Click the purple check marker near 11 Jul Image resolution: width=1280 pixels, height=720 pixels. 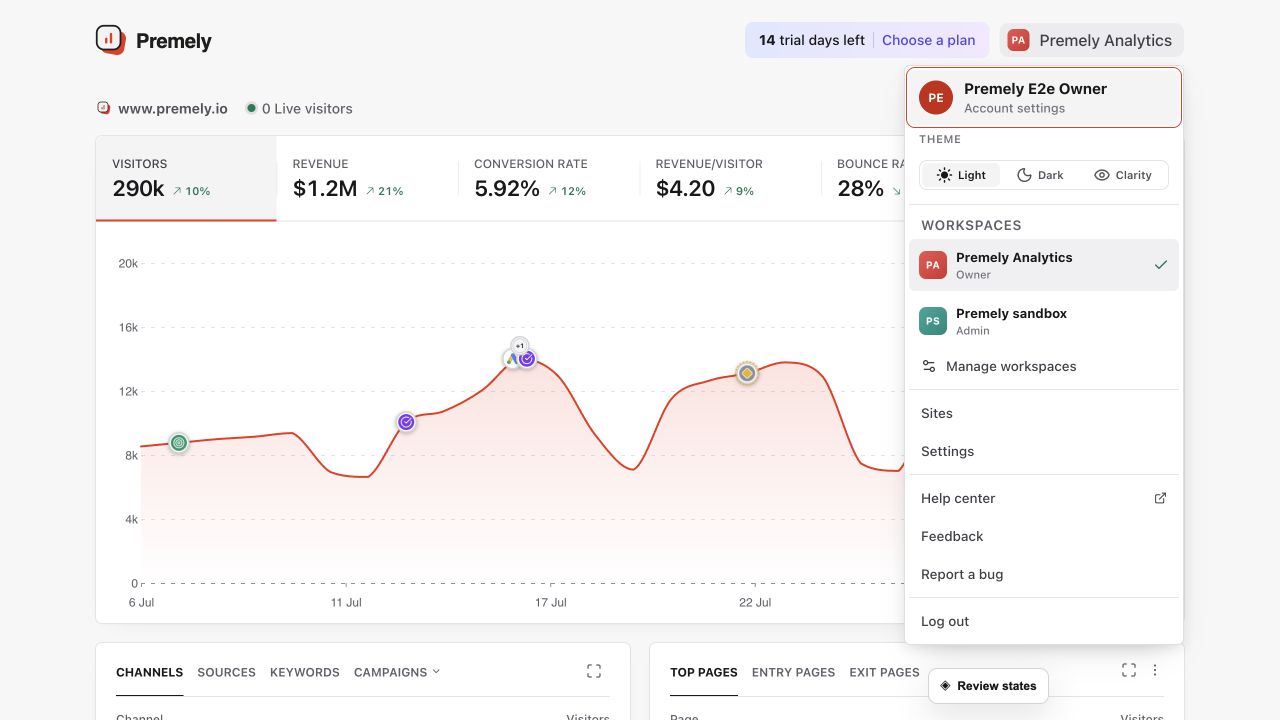[x=406, y=422]
